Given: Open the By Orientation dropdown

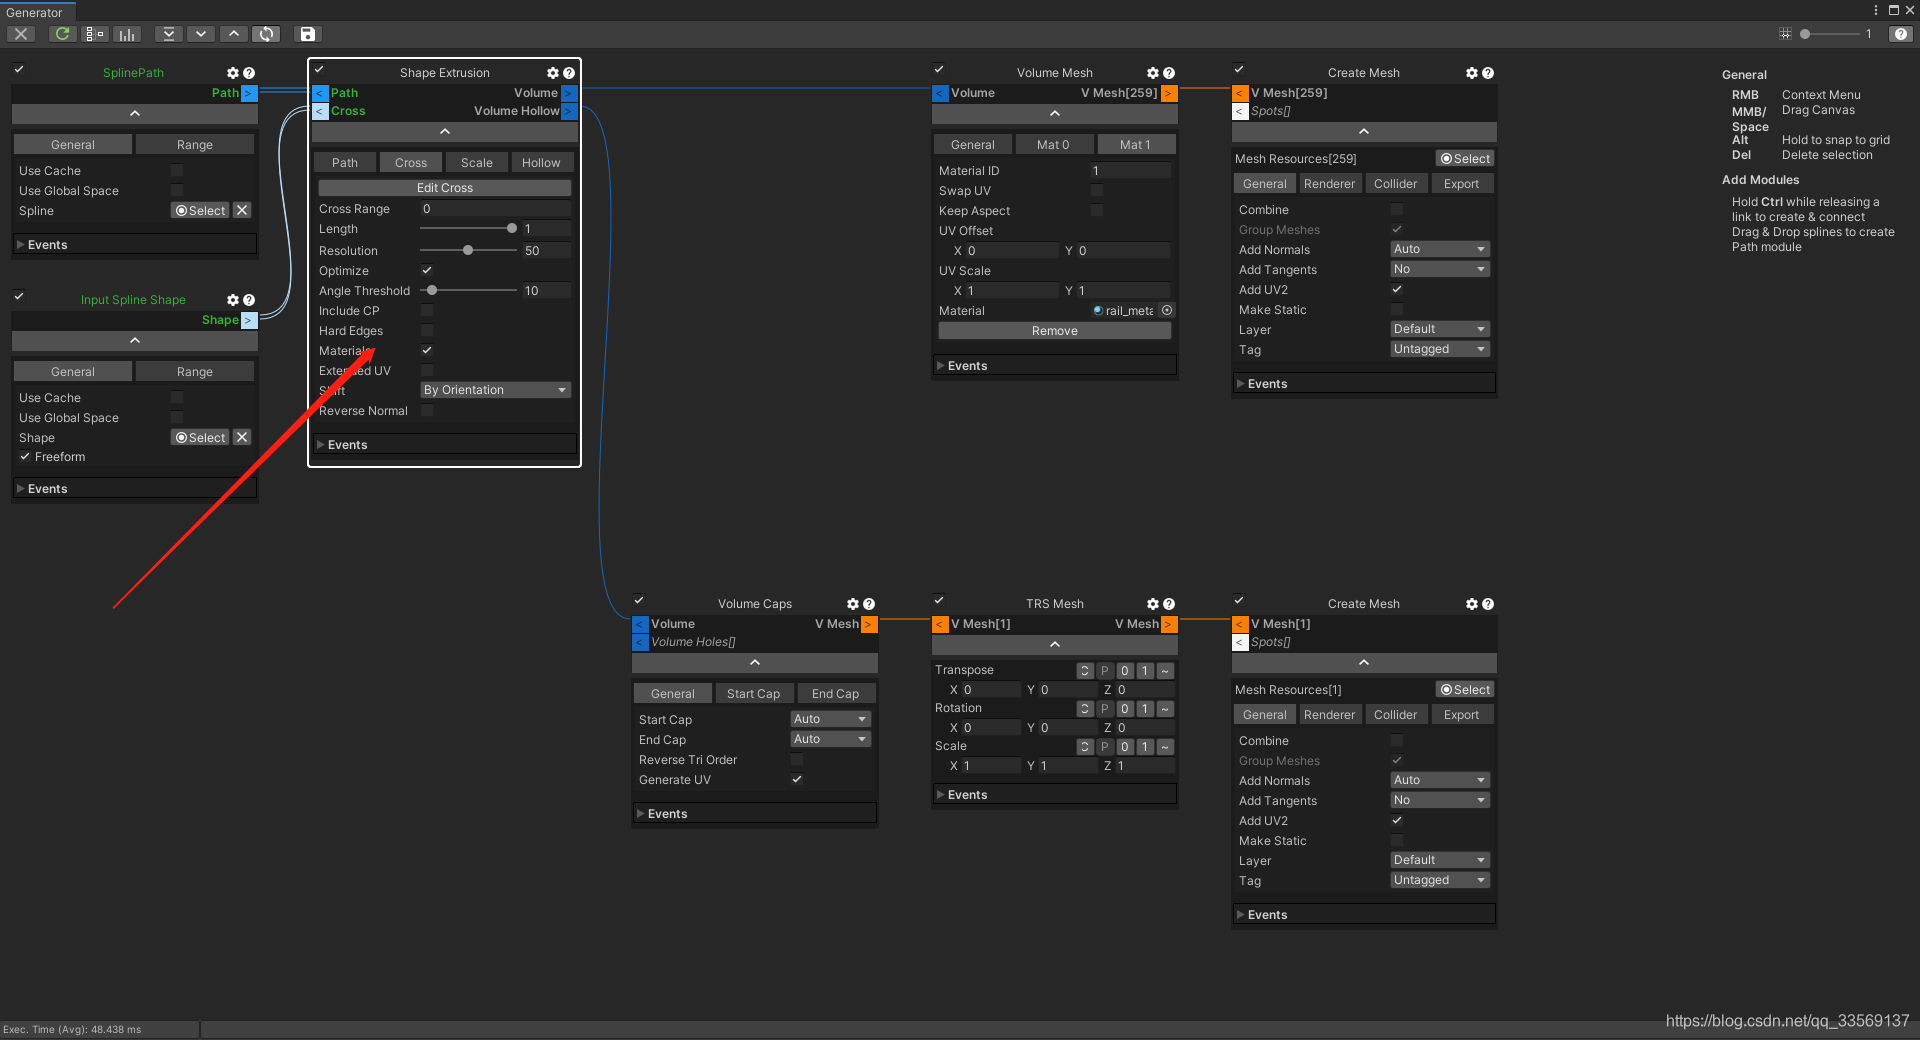Looking at the screenshot, I should tap(496, 390).
